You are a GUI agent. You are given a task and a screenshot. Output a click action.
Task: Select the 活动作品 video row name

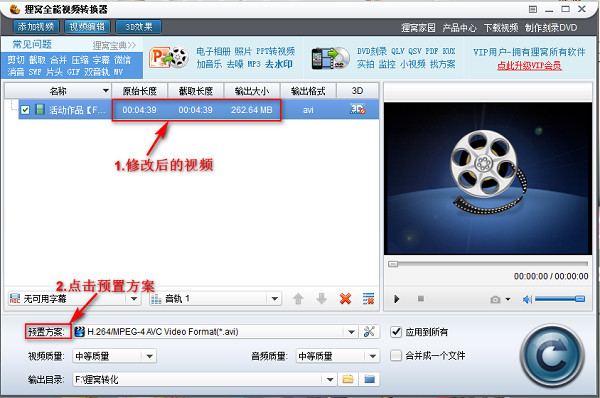[x=77, y=110]
